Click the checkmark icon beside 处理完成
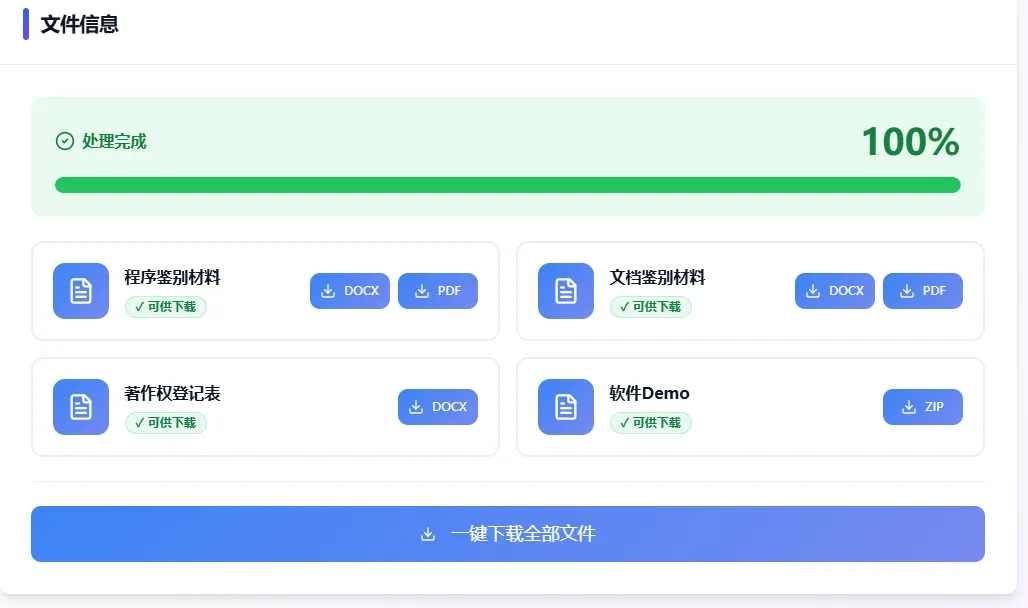 click(x=64, y=142)
